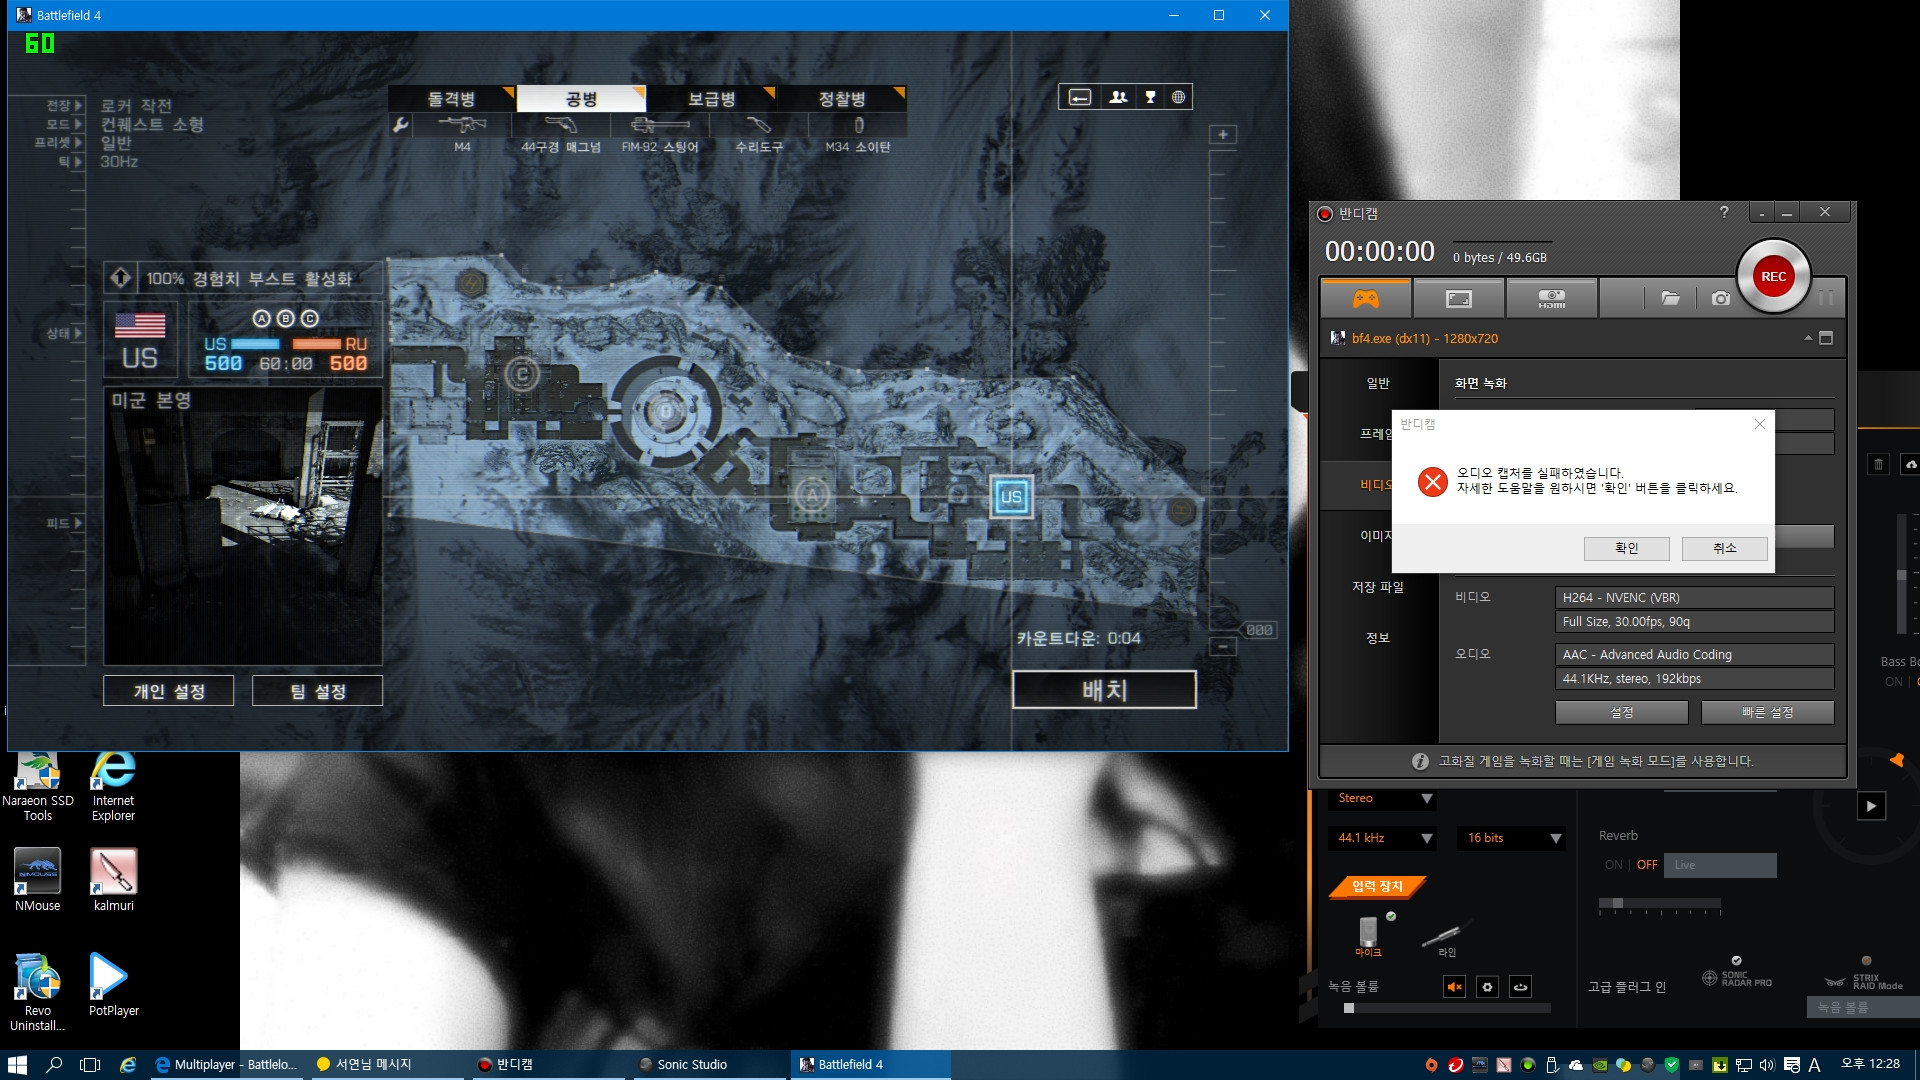Choose the M34 소이탄 grenade slot

point(858,132)
